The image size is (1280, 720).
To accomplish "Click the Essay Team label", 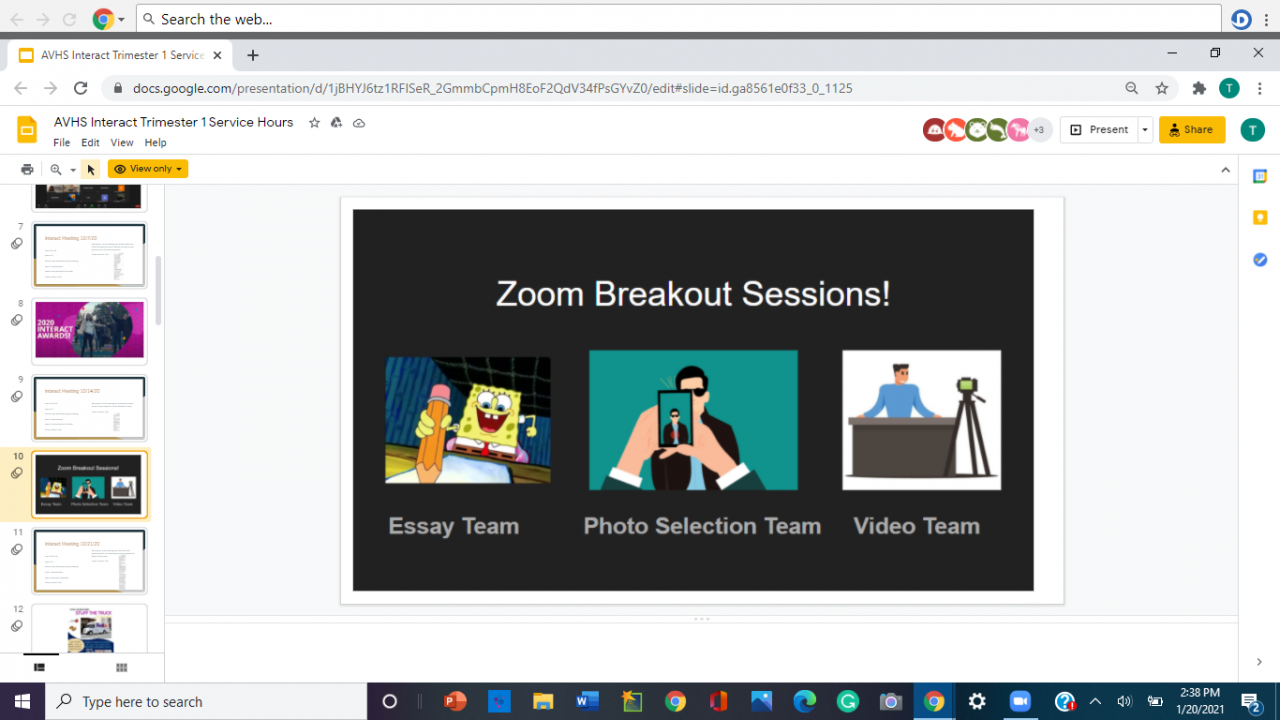I will pos(454,526).
